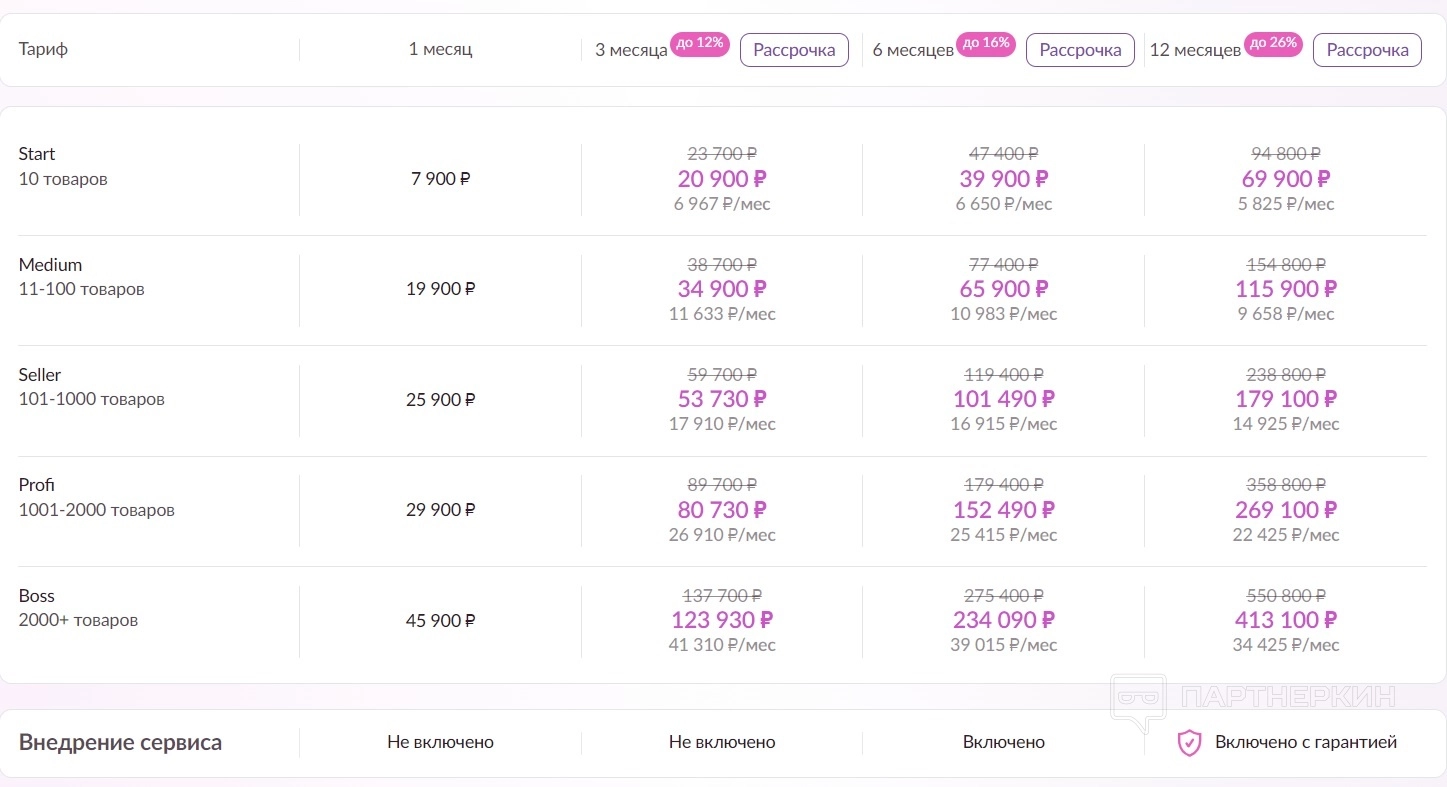Viewport: 1447px width, 787px height.
Task: Click the 'до 12%' discount badge
Action: pos(700,44)
